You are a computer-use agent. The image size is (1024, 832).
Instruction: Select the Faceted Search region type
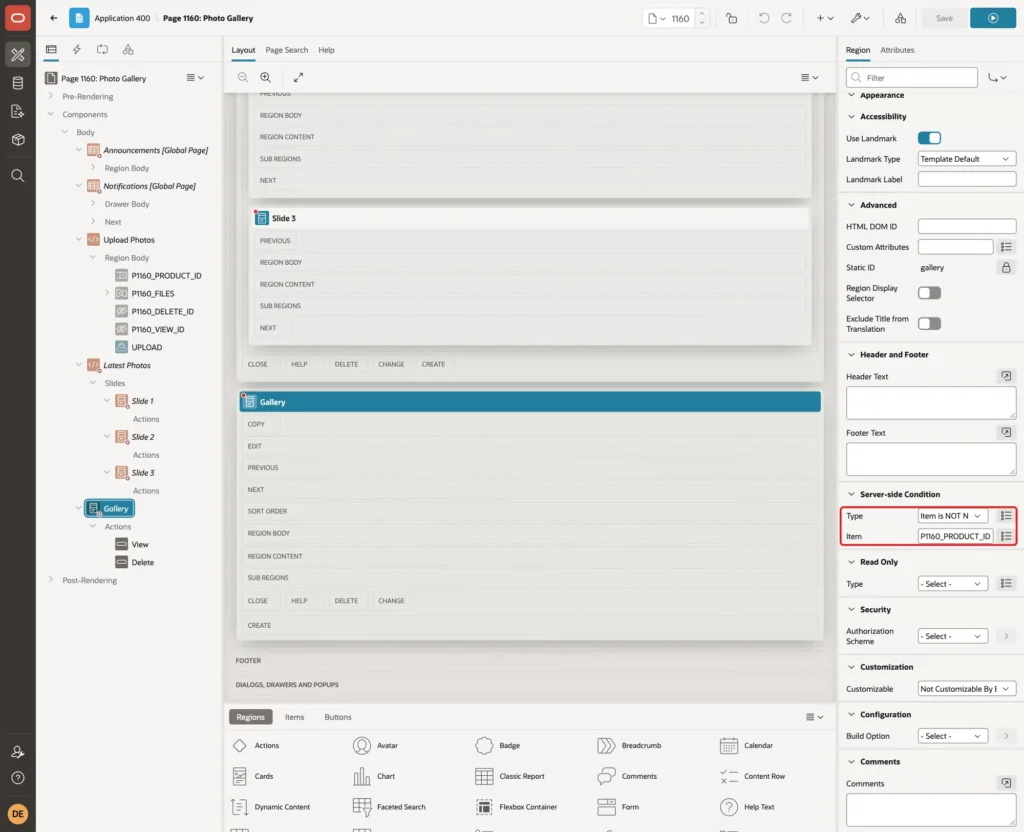pyautogui.click(x=389, y=807)
